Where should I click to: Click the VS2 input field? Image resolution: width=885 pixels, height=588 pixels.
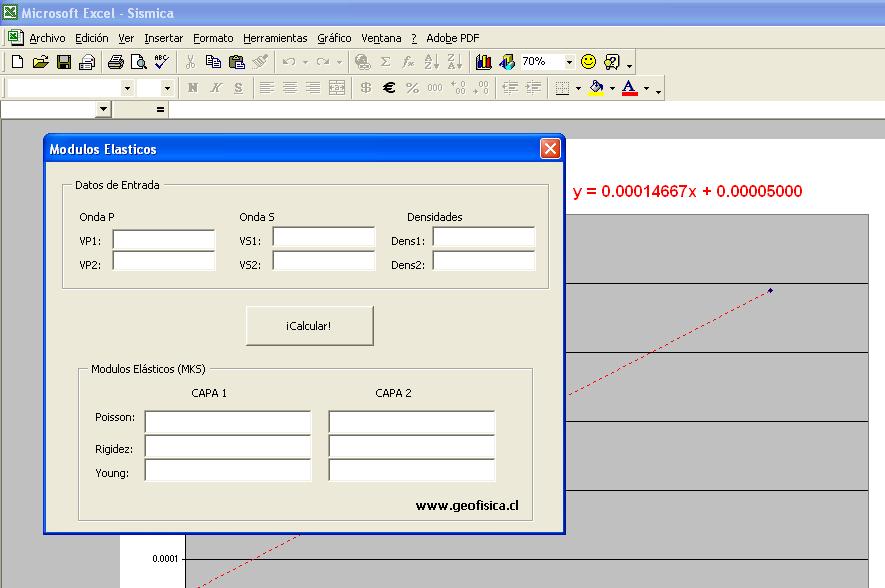(323, 261)
